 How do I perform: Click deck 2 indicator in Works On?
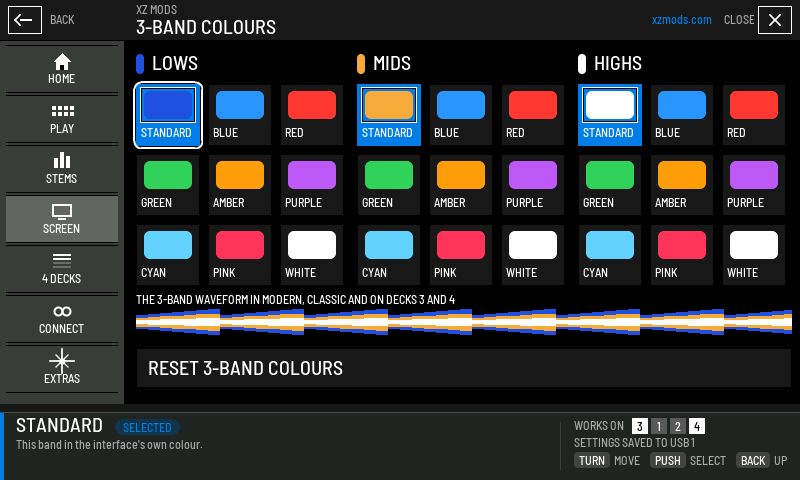coord(678,426)
